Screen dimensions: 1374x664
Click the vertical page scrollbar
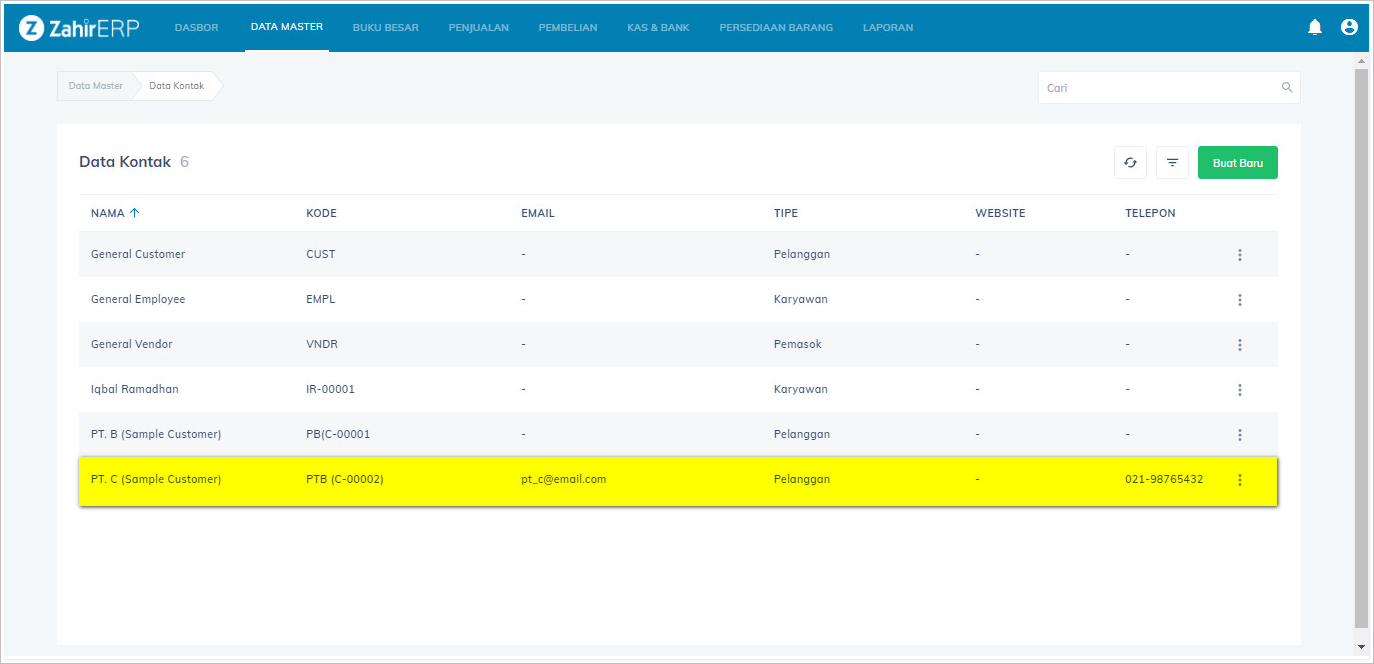(1361, 340)
